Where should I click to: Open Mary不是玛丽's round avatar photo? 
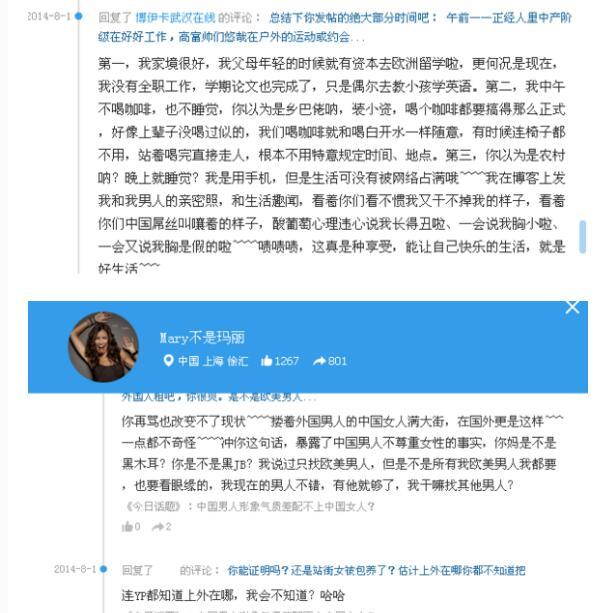103,347
